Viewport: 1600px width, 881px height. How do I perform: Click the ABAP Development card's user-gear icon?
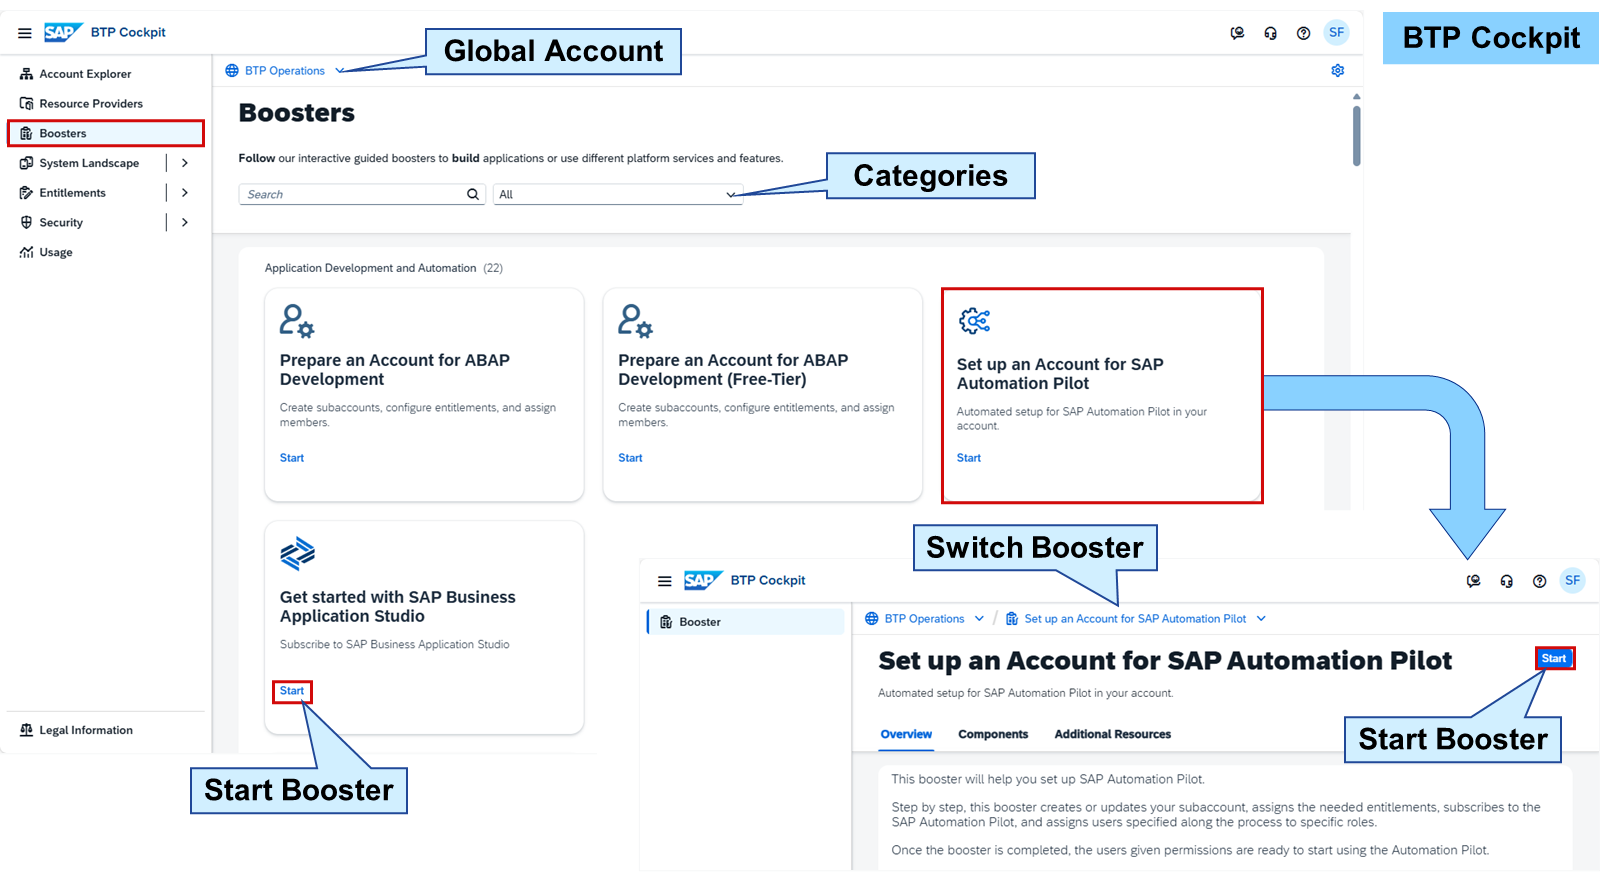point(297,321)
